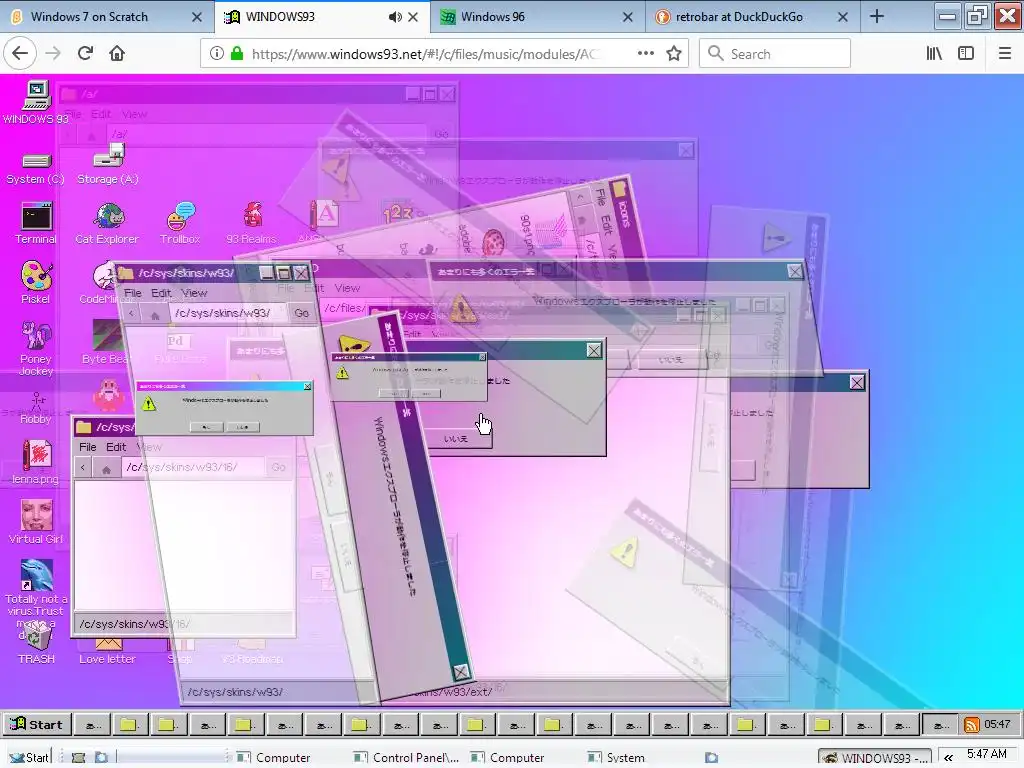
Task: Switch to the retrobar at DuckDuckGo tab
Action: [752, 17]
